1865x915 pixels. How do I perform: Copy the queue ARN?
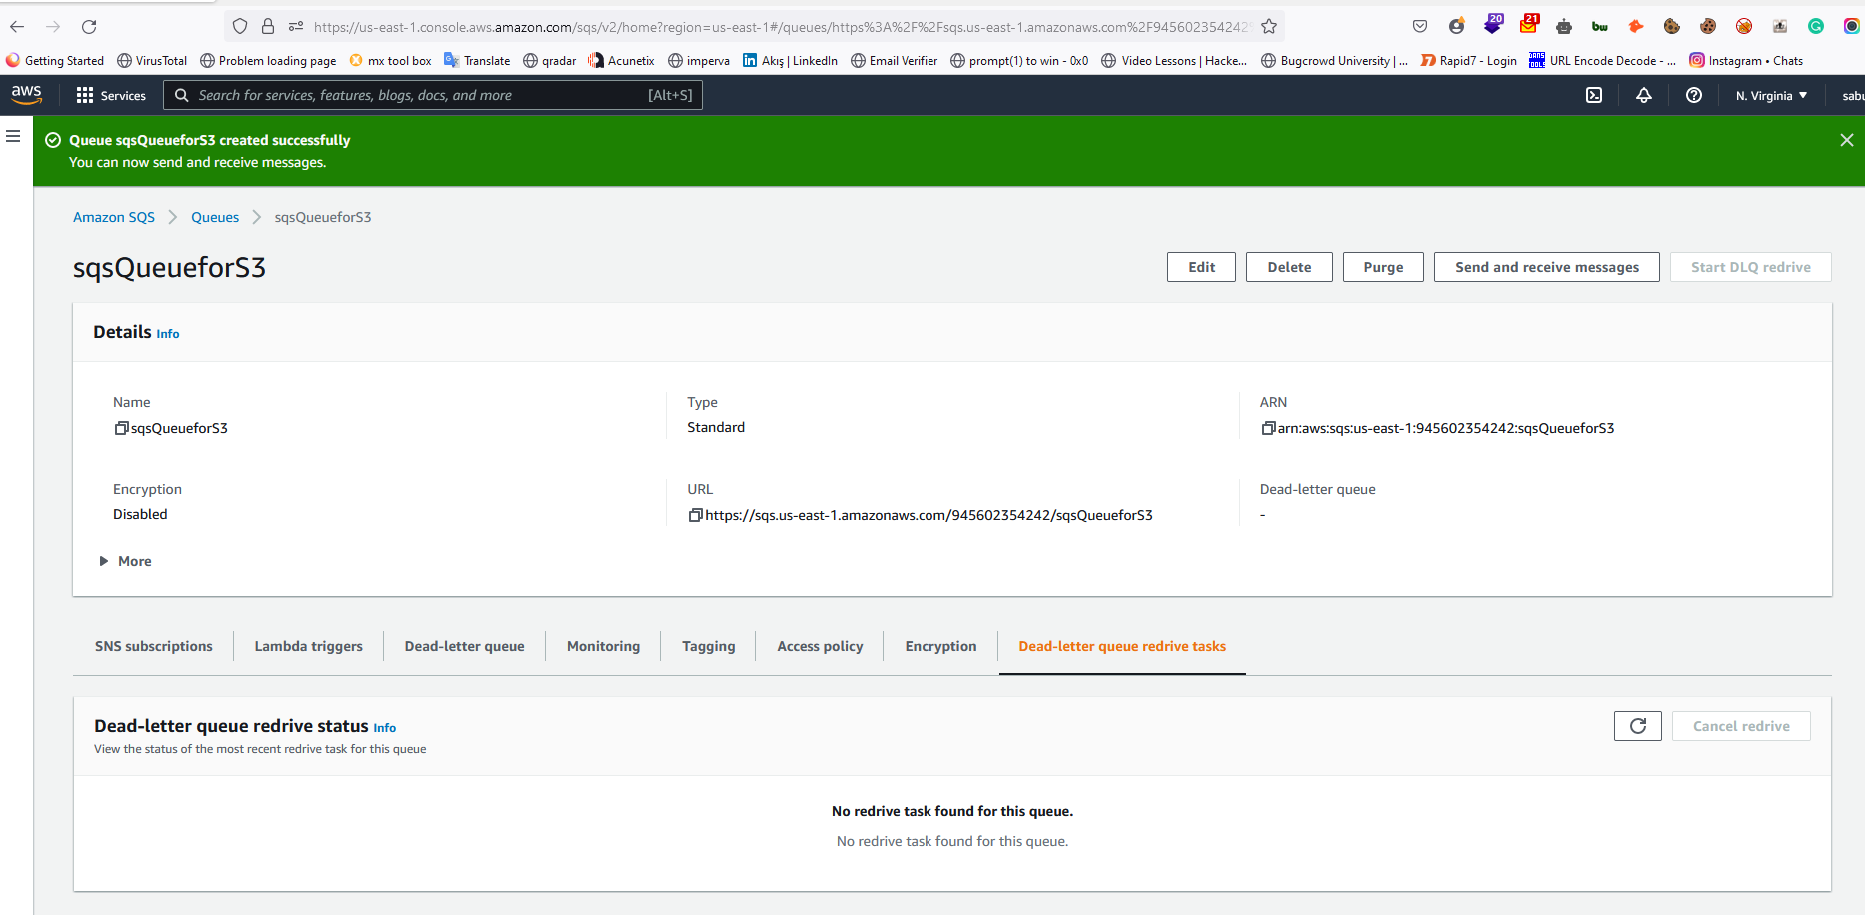[1268, 428]
